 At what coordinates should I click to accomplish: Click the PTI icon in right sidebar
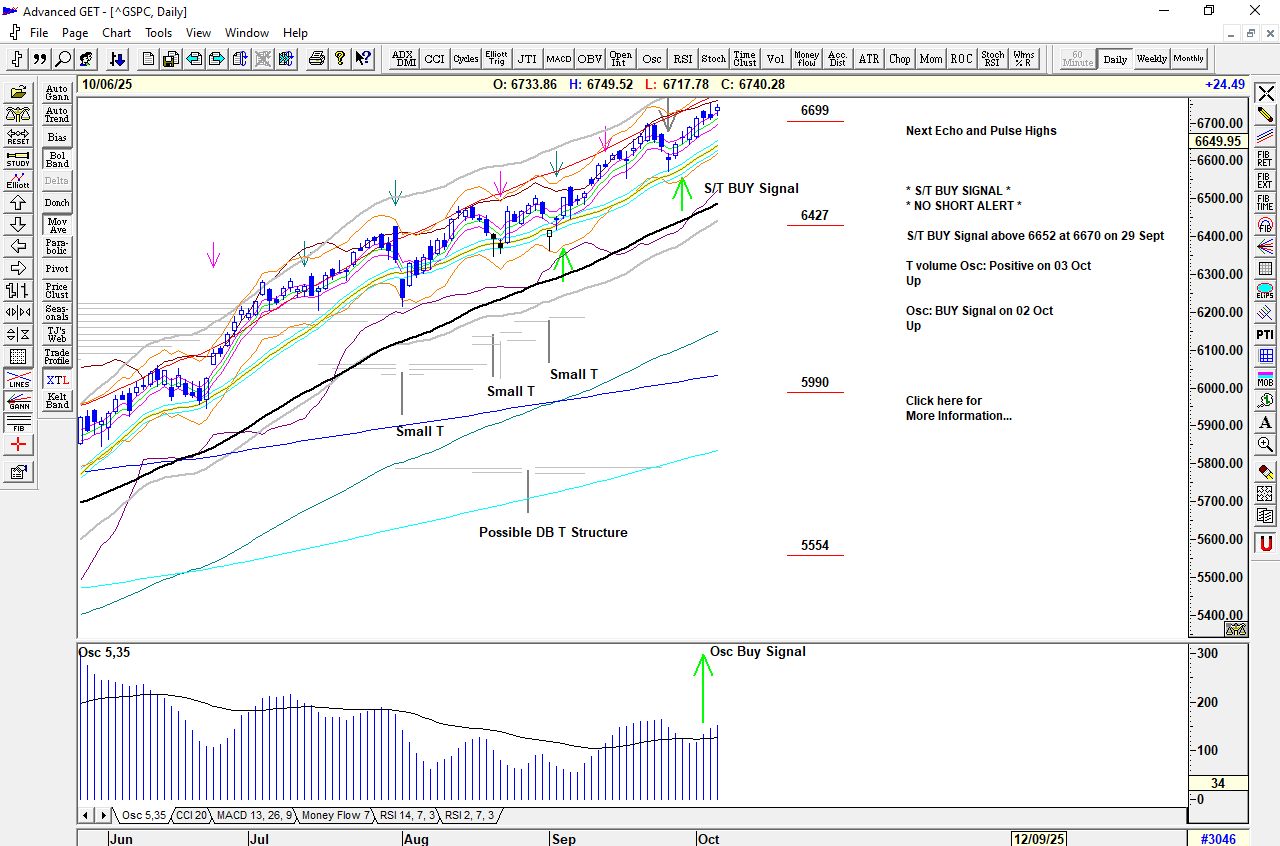coord(1265,332)
